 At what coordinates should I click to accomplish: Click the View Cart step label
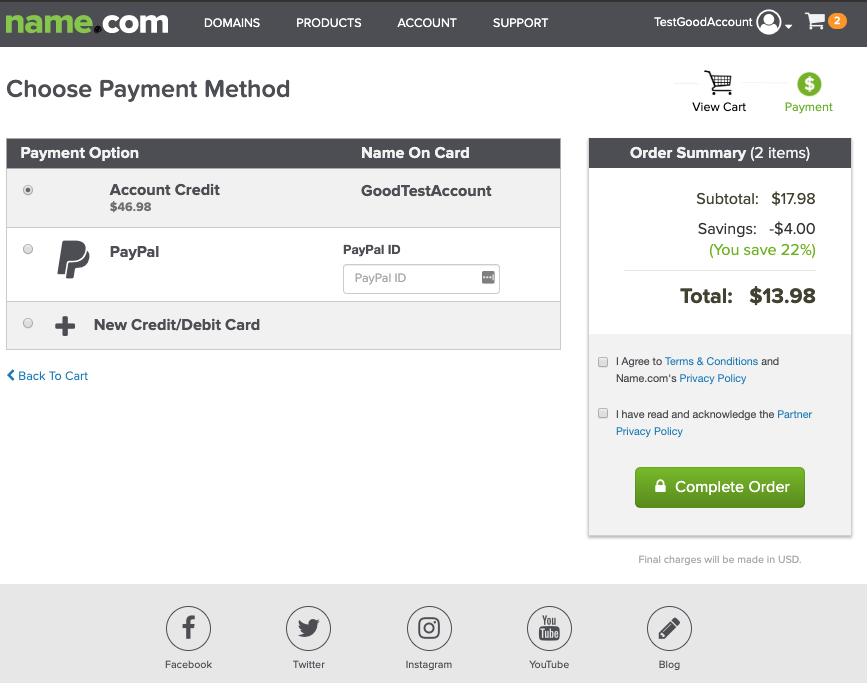click(719, 107)
